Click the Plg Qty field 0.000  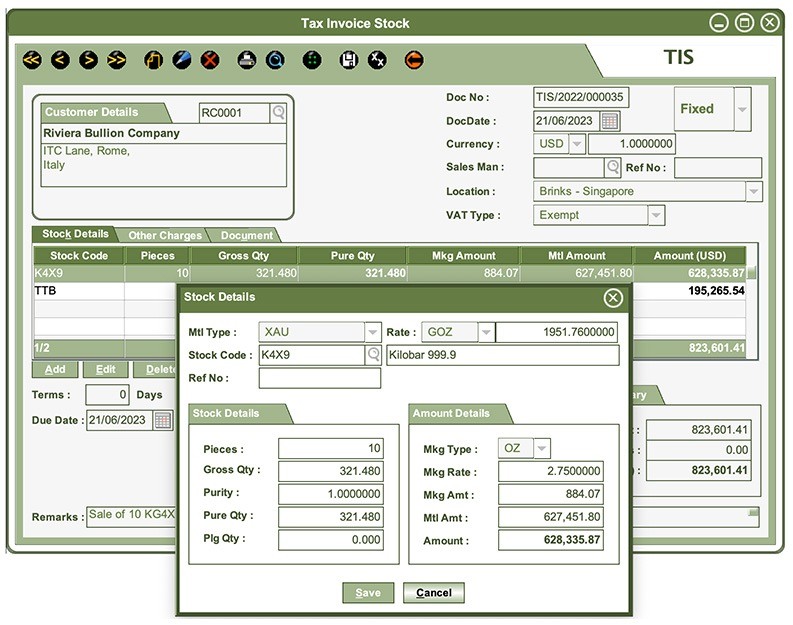pos(331,540)
